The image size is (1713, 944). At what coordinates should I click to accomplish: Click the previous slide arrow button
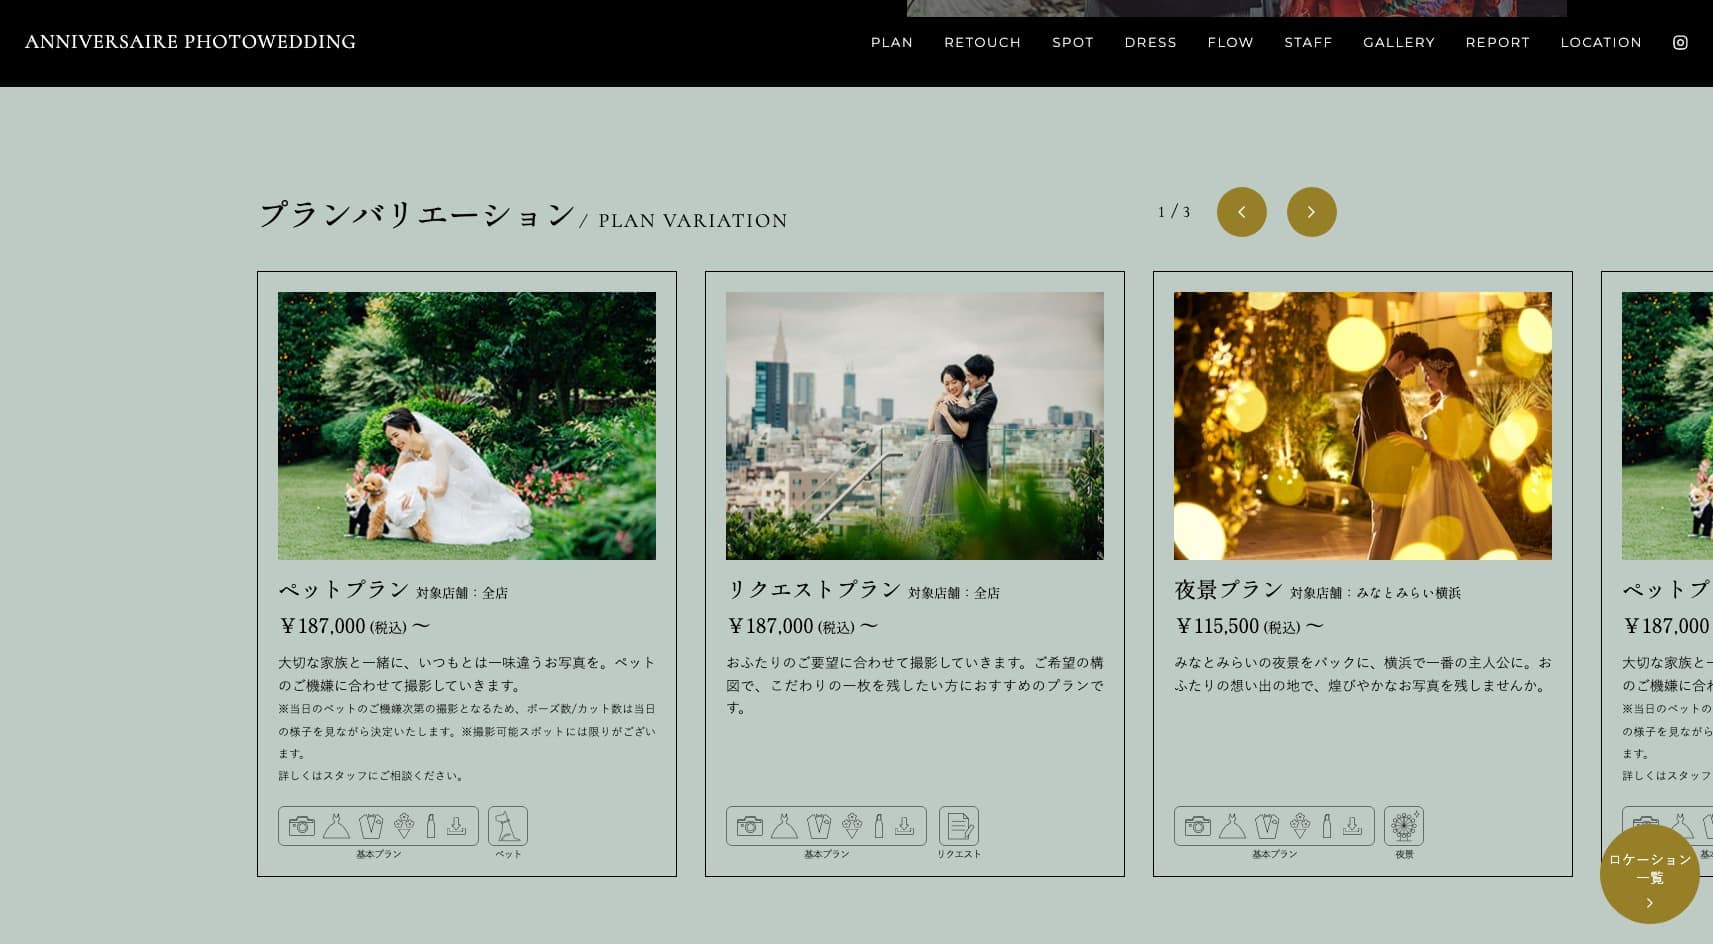pos(1241,212)
